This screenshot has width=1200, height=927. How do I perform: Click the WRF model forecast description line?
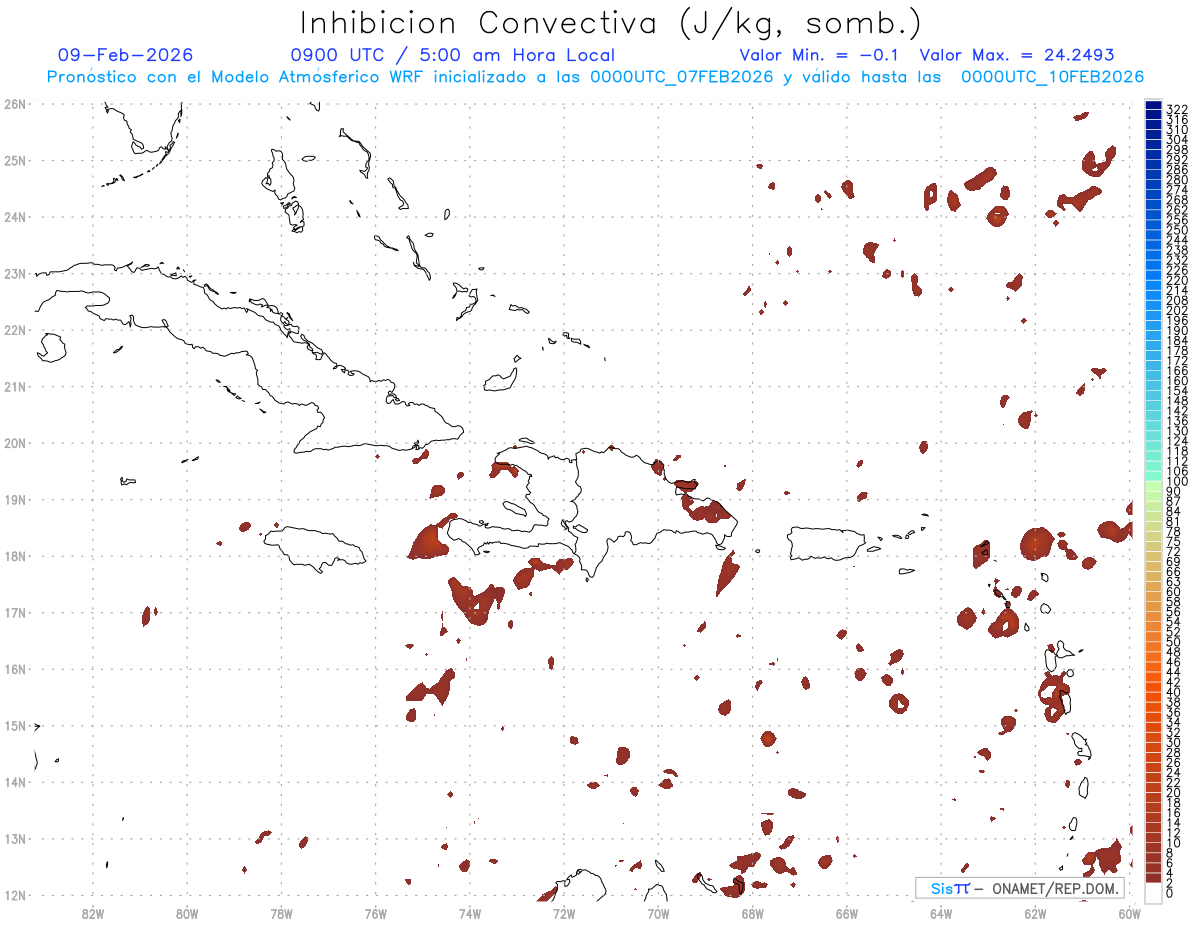click(595, 77)
